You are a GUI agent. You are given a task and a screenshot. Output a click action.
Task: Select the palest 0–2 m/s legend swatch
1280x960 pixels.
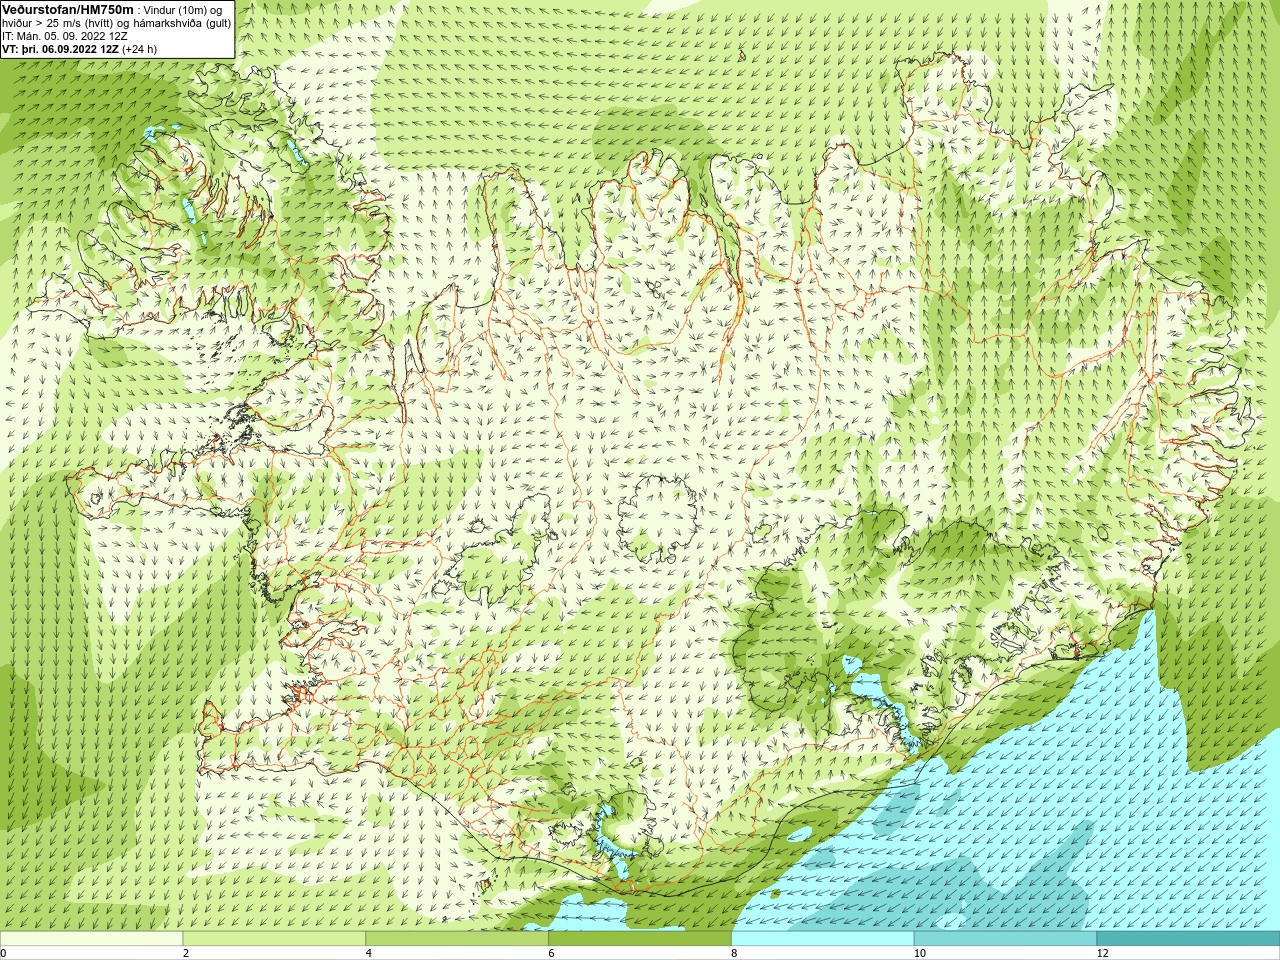pos(91,939)
